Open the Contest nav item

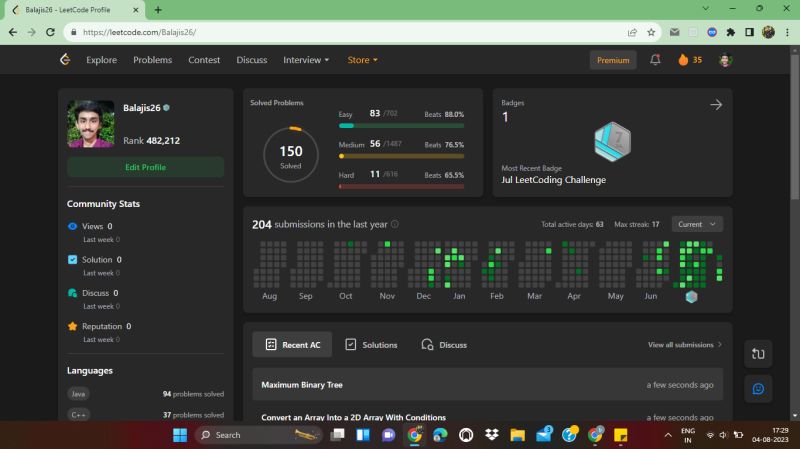(x=204, y=60)
